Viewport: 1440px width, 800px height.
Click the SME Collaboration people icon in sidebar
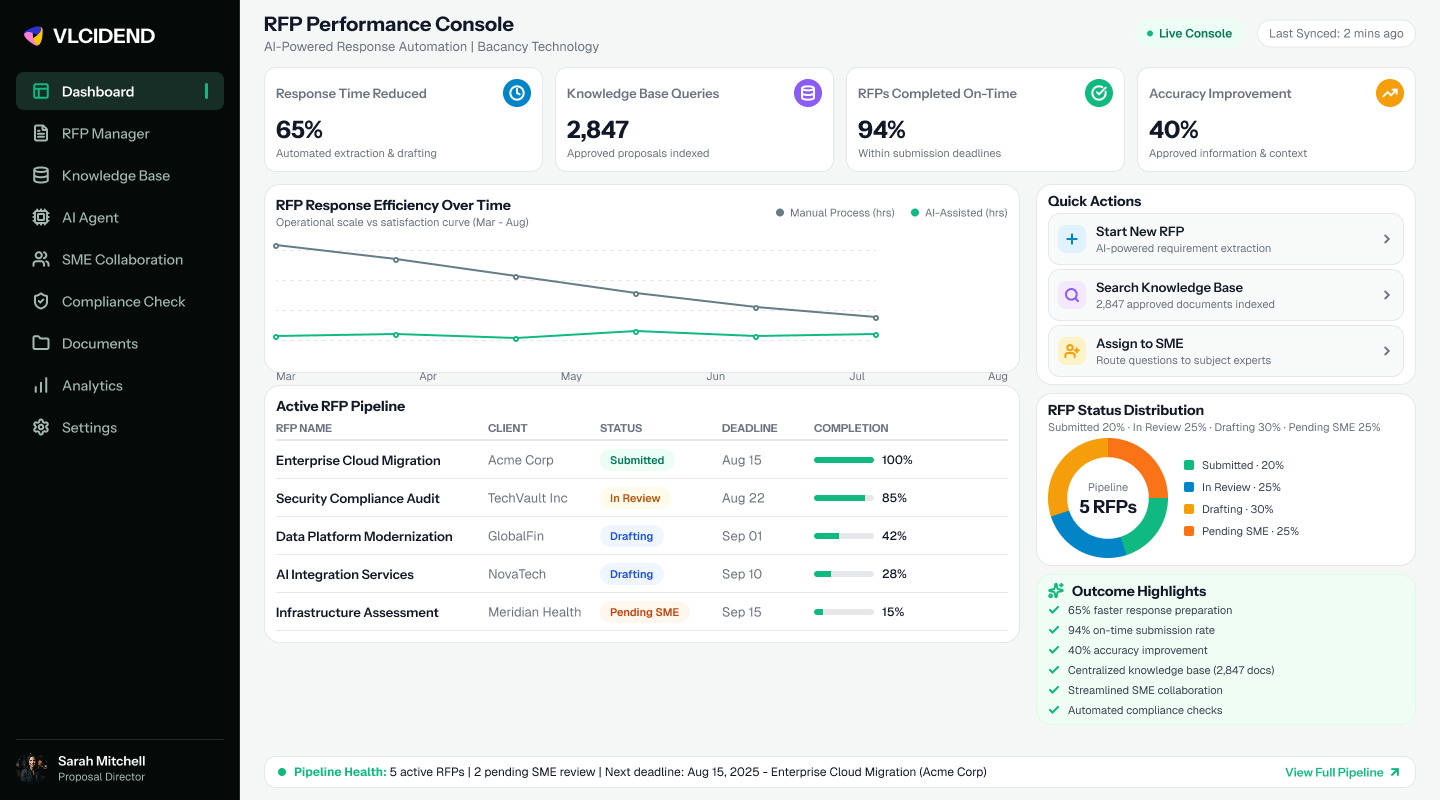(41, 259)
